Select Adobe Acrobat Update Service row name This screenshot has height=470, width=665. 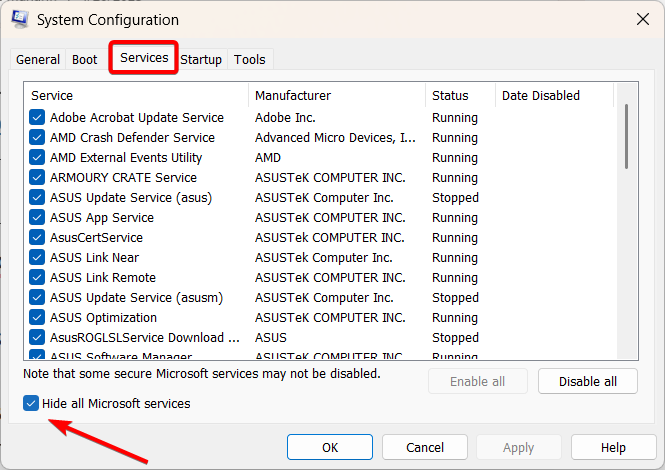(137, 118)
